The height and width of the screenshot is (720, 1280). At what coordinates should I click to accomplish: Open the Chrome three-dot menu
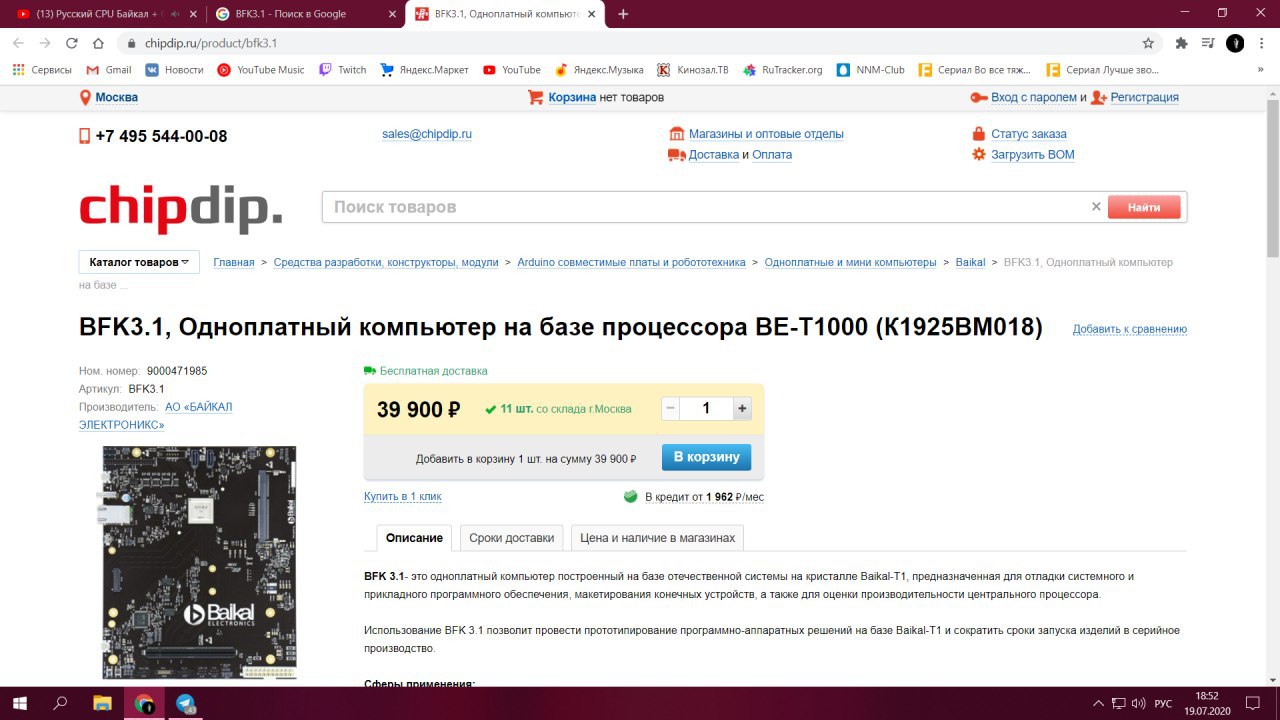point(1262,43)
